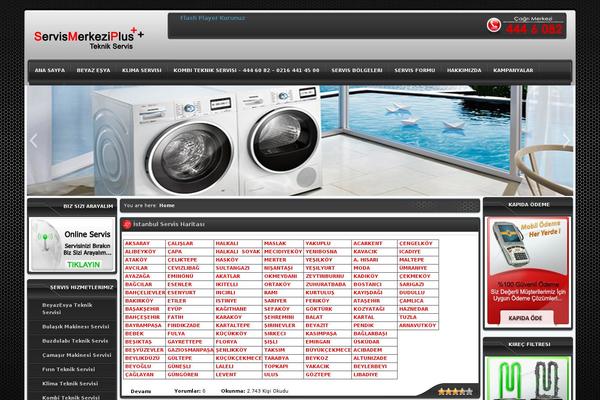Click the Home breadcrumb link
This screenshot has height=400, width=600.
[x=166, y=206]
